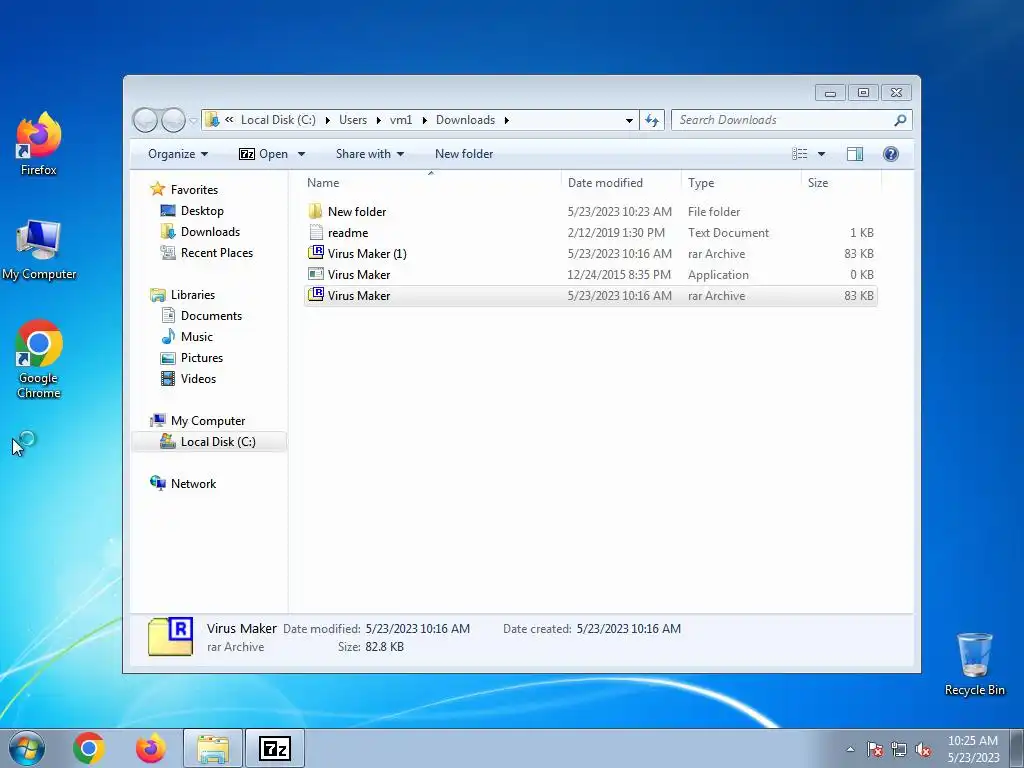This screenshot has height=768, width=1024.
Task: Open the Share with menu
Action: coord(370,154)
